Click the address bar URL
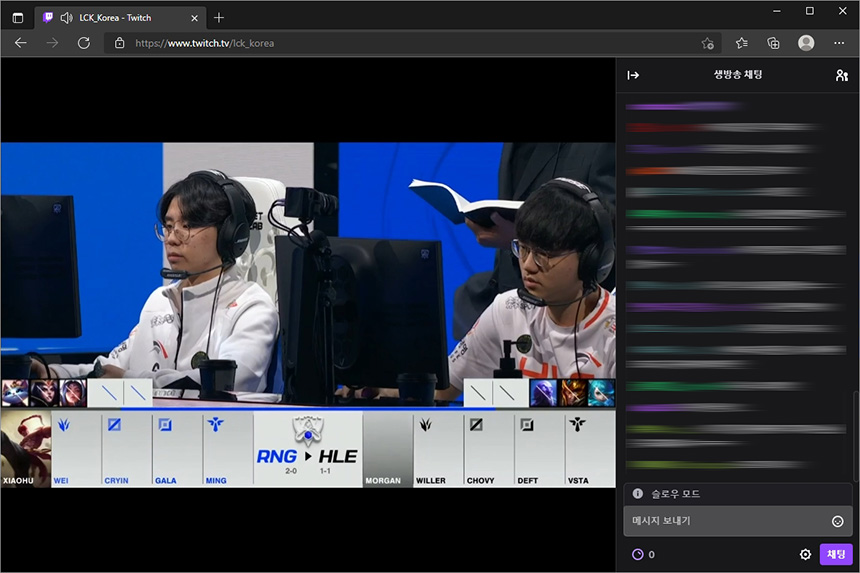Viewport: 860px width, 573px height. click(205, 43)
